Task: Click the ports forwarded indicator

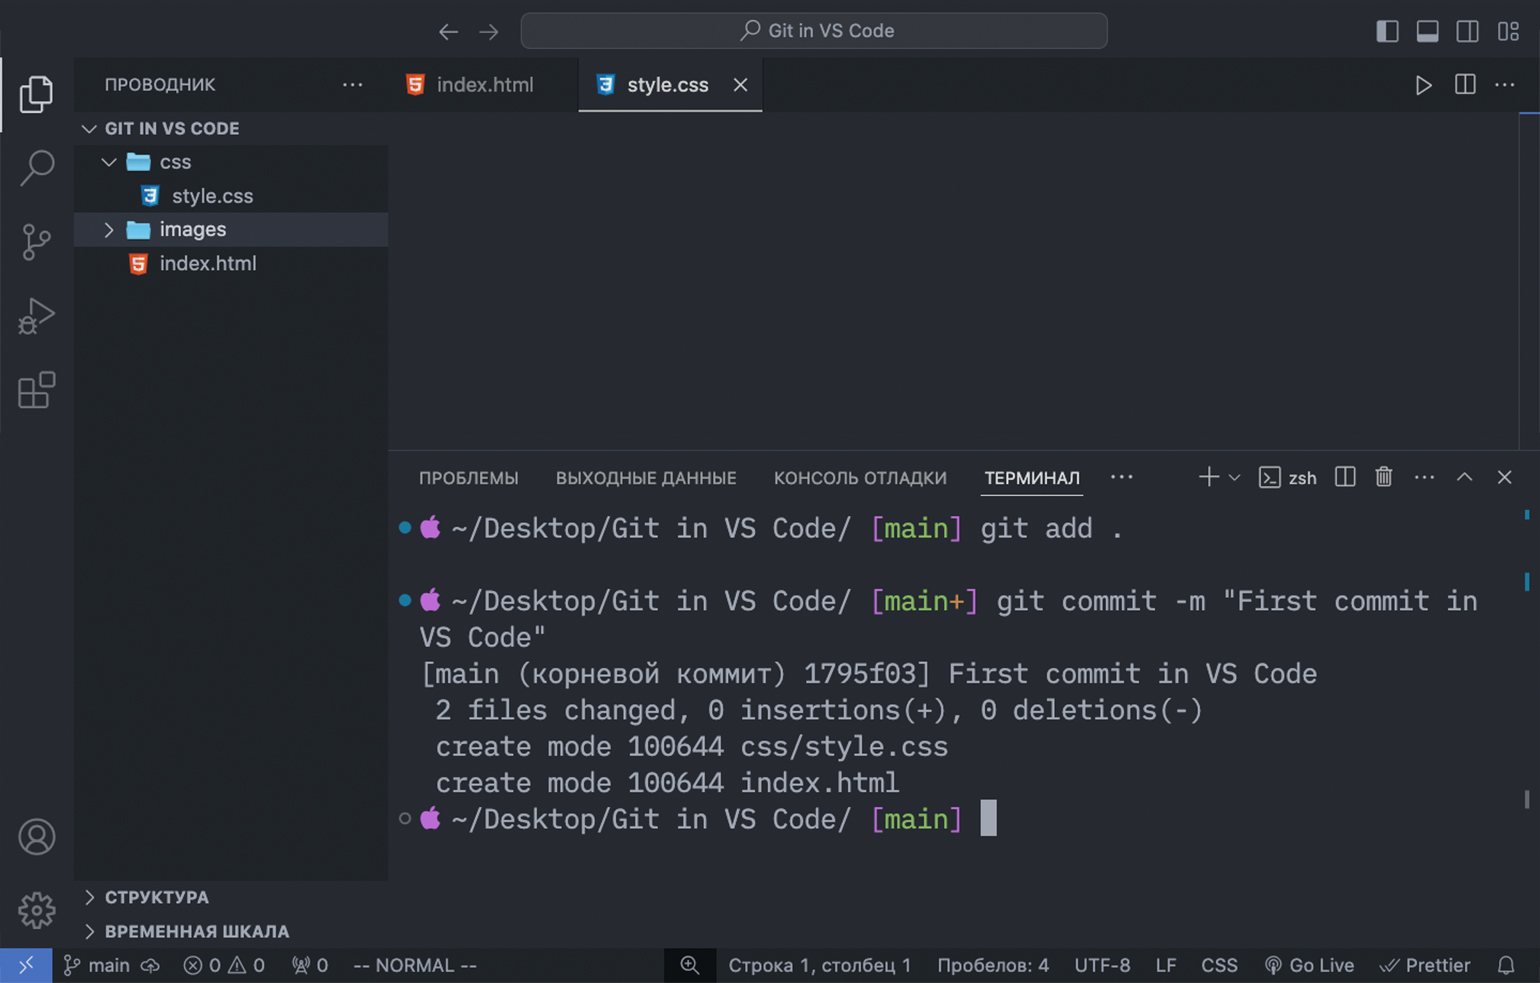Action: tap(310, 965)
